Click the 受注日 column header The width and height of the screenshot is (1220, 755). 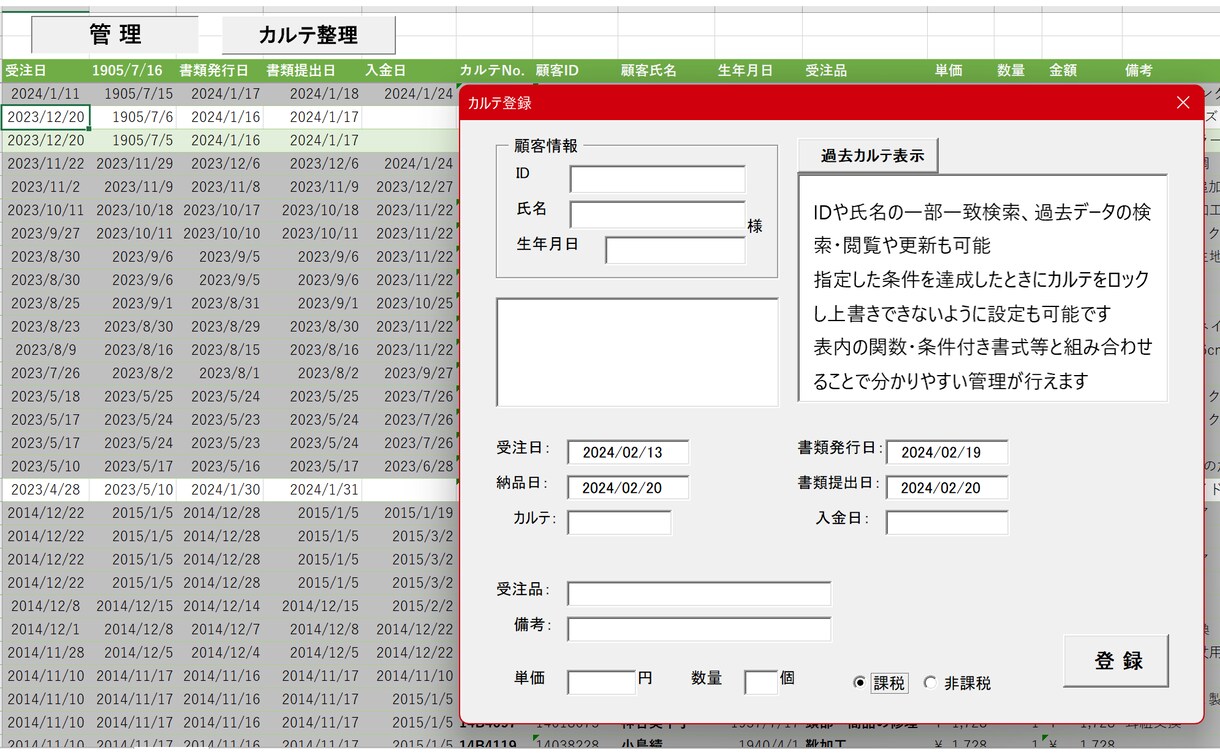(45, 70)
